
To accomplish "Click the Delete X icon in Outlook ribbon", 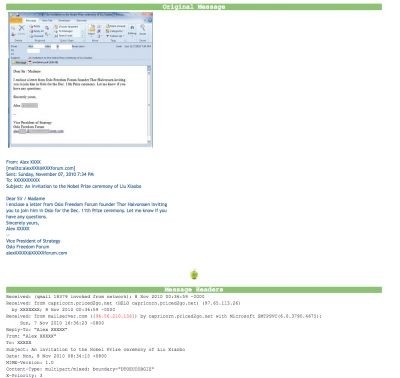I will pos(22,28).
